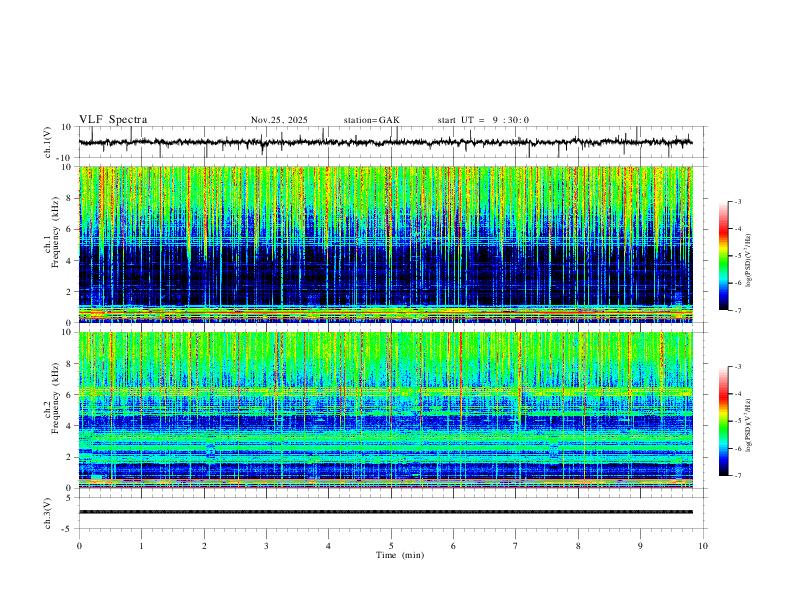Click the 'station=GAK' label
The height and width of the screenshot is (612, 792).
tap(372, 120)
